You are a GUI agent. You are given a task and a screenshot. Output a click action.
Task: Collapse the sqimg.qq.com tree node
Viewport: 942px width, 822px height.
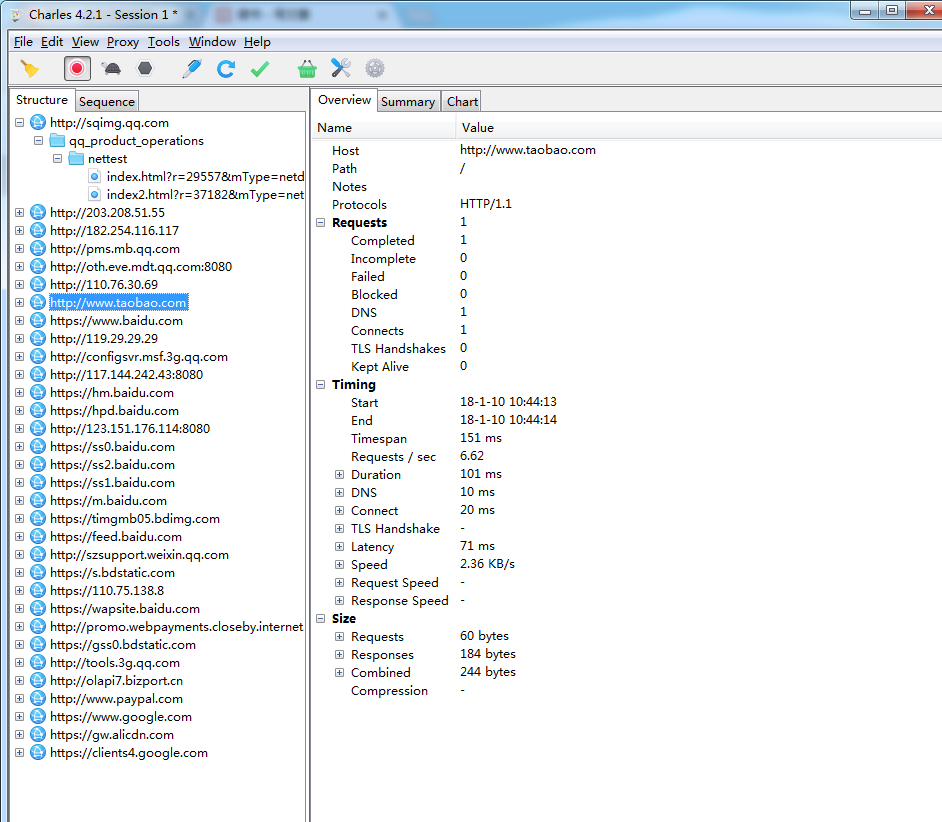[x=20, y=123]
